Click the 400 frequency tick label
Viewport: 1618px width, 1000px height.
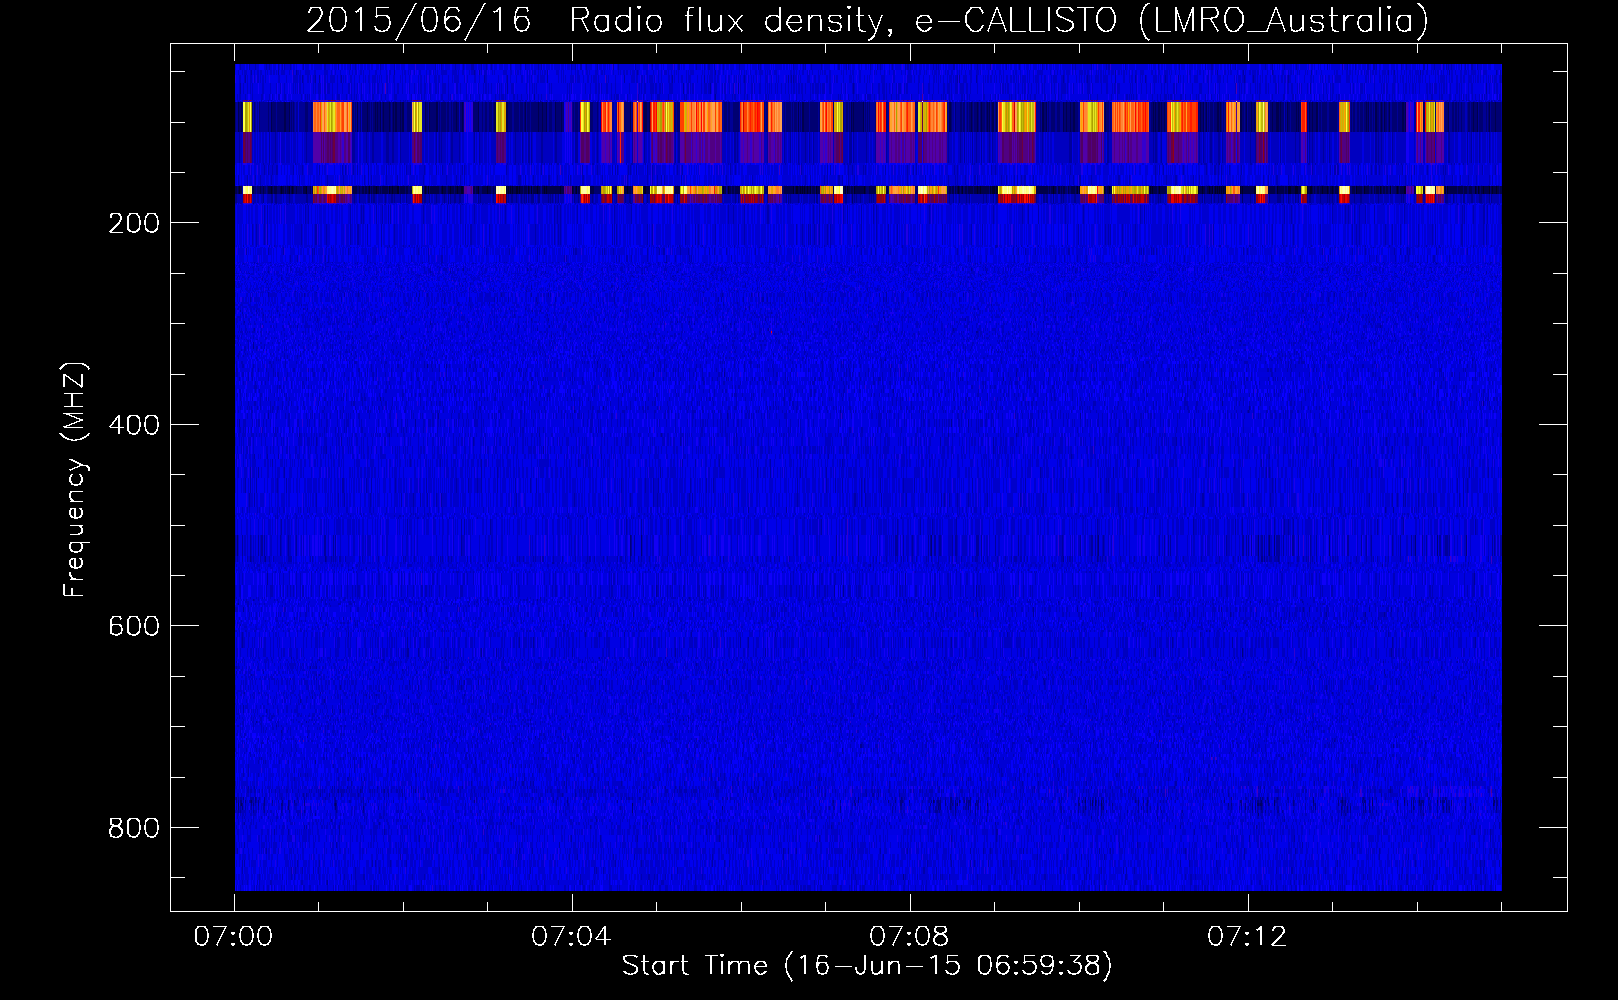coord(133,425)
